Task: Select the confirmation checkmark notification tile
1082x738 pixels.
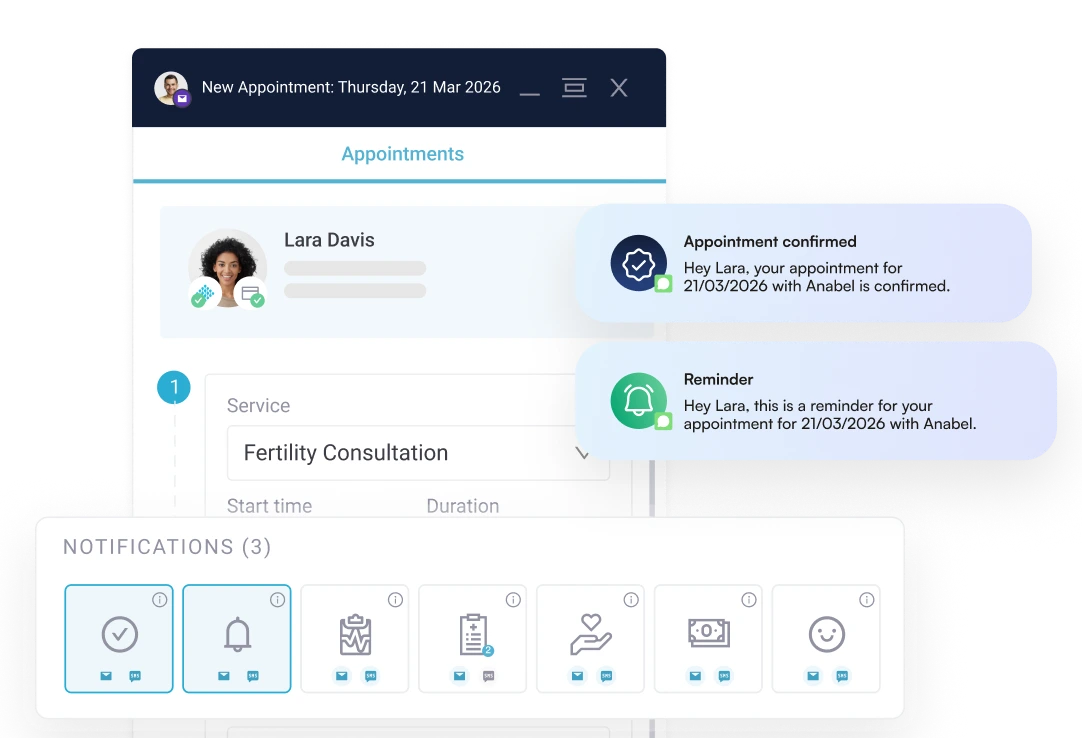Action: [119, 634]
